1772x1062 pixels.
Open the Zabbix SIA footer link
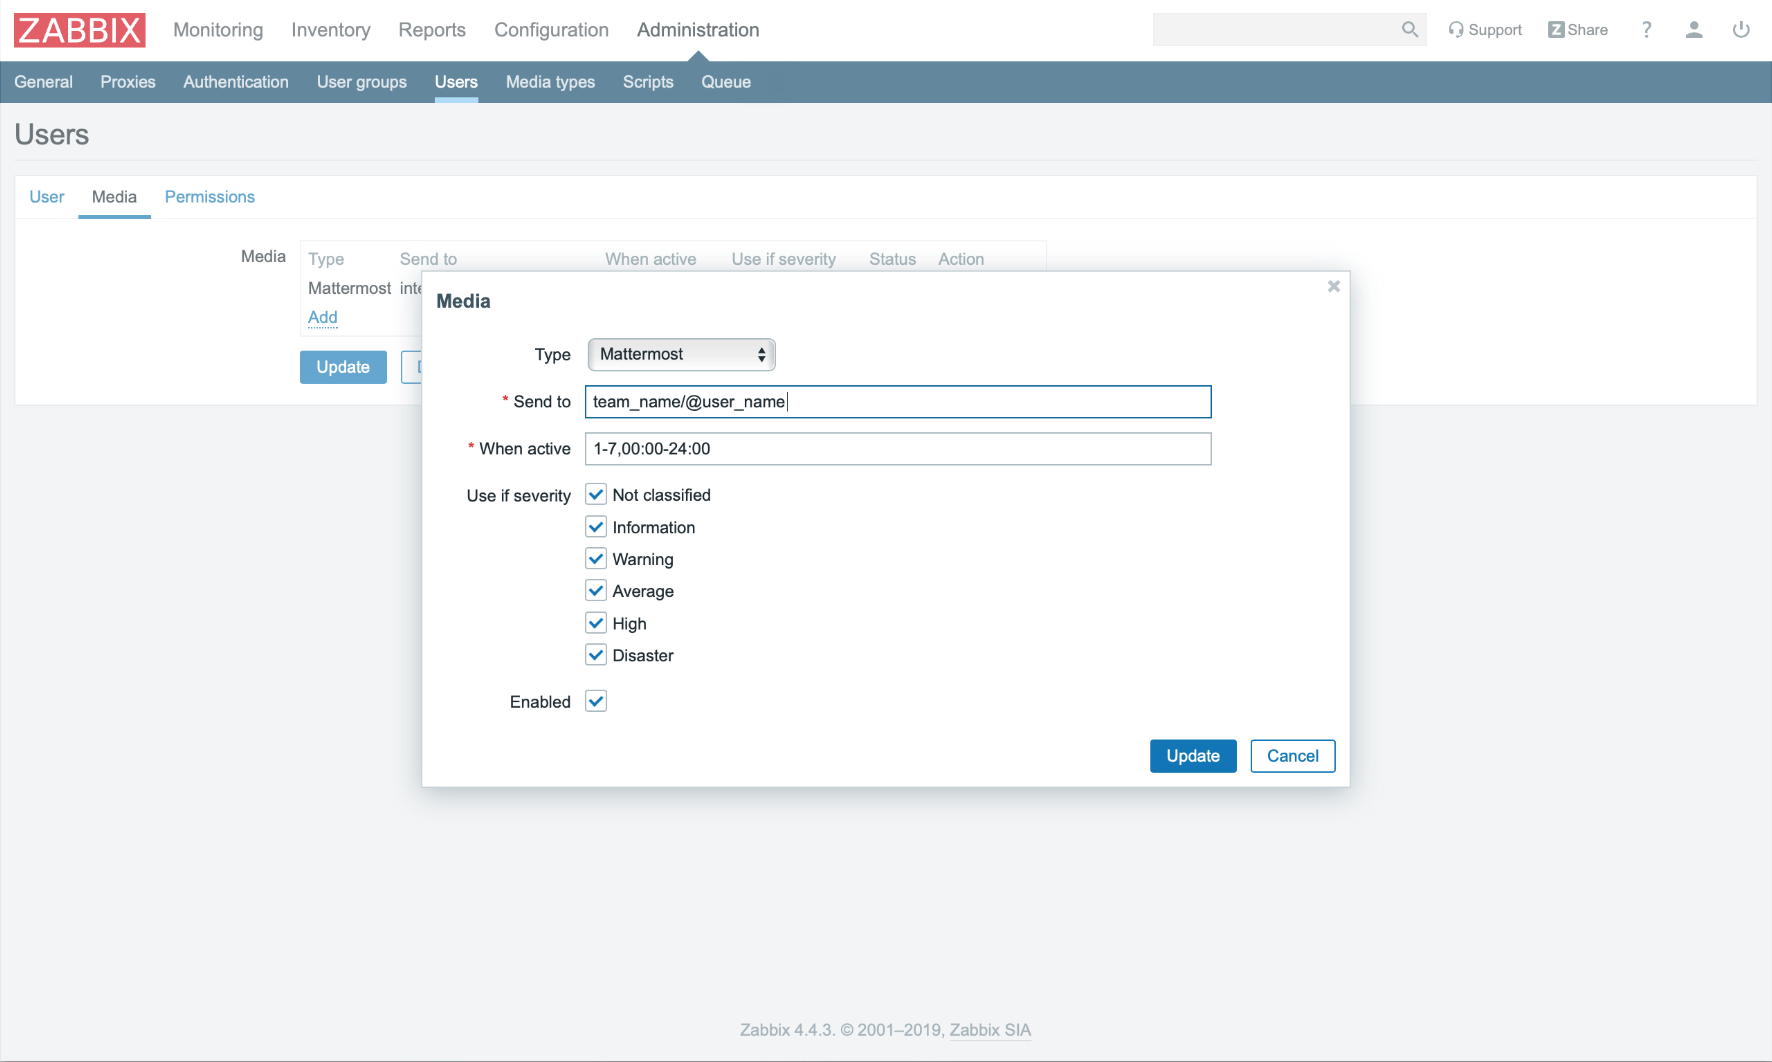(x=989, y=1030)
